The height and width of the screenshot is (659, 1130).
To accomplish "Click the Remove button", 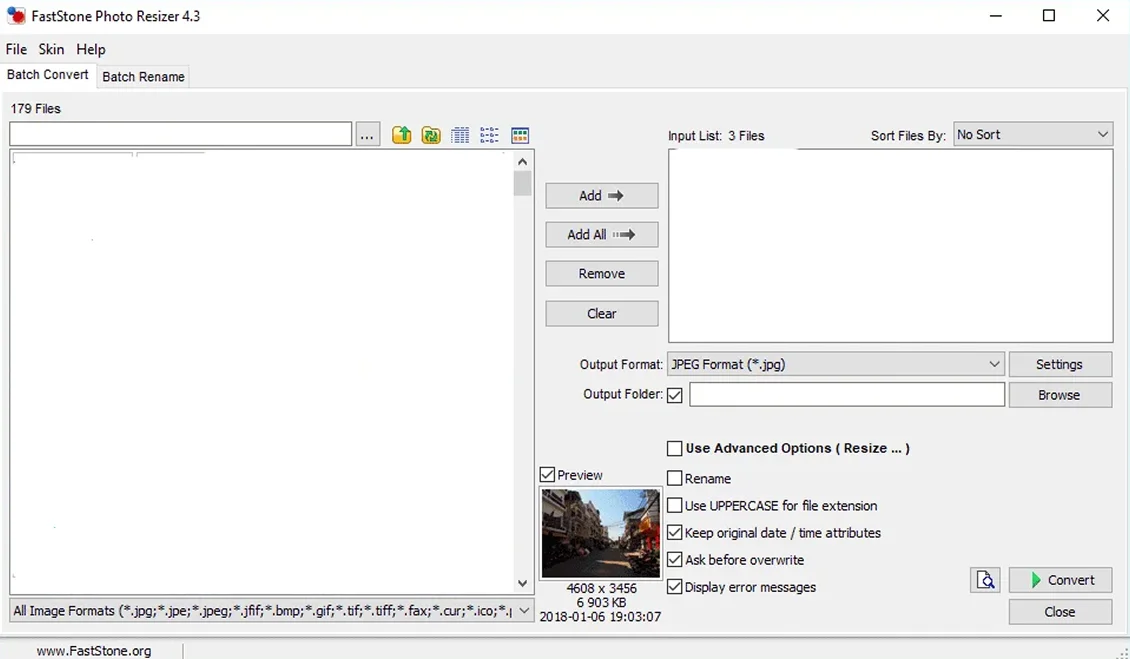I will click(x=602, y=273).
